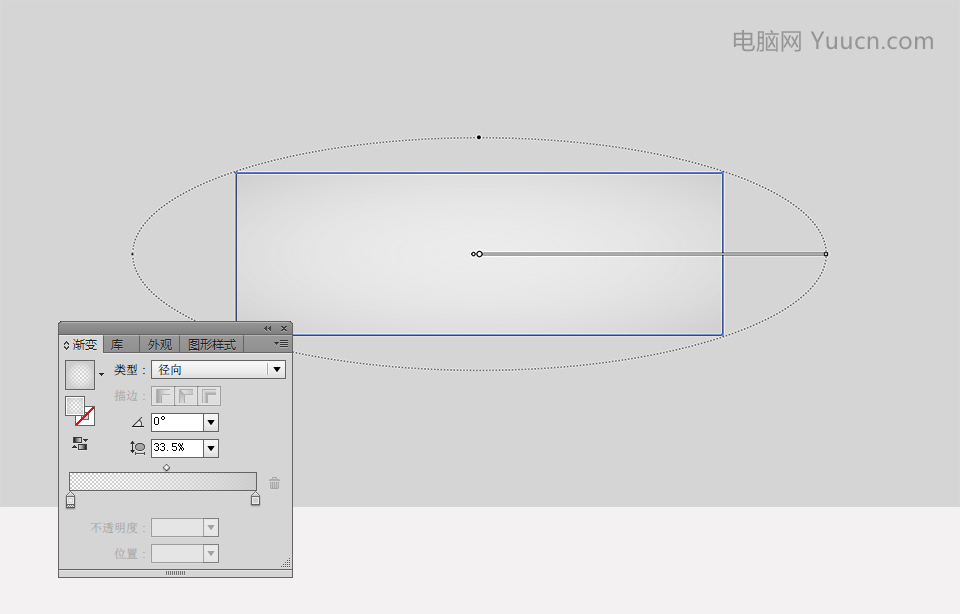Select the right gradient color stop
Image resolution: width=960 pixels, height=614 pixels.
255,499
